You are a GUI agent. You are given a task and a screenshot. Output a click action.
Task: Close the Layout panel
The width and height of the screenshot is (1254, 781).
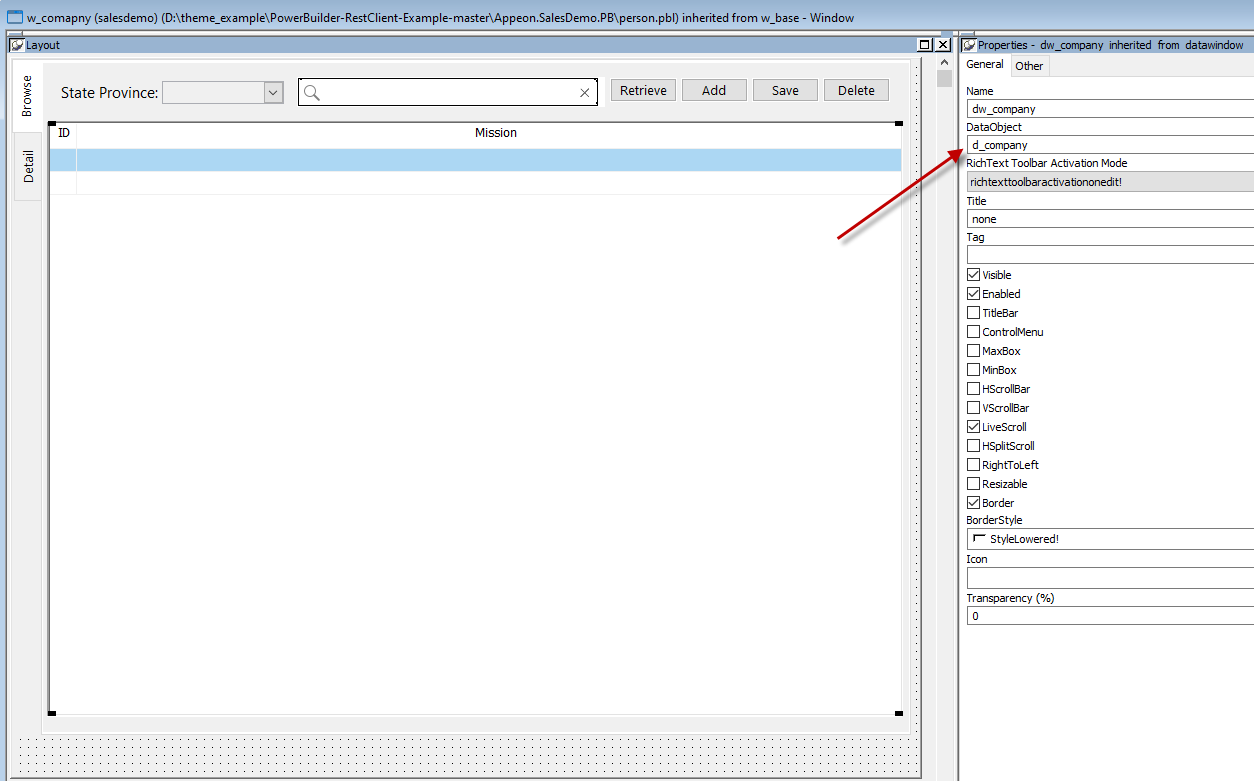943,45
